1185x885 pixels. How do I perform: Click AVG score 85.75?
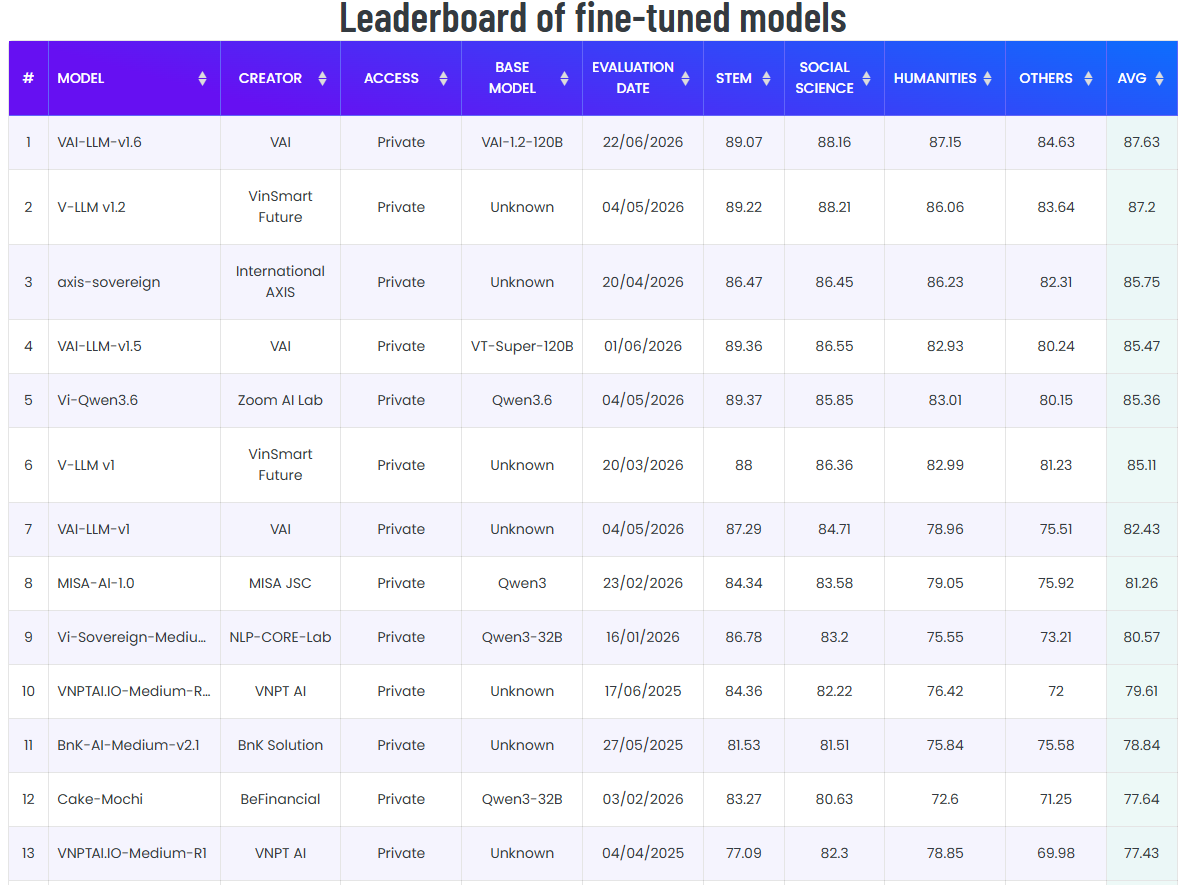[1141, 282]
